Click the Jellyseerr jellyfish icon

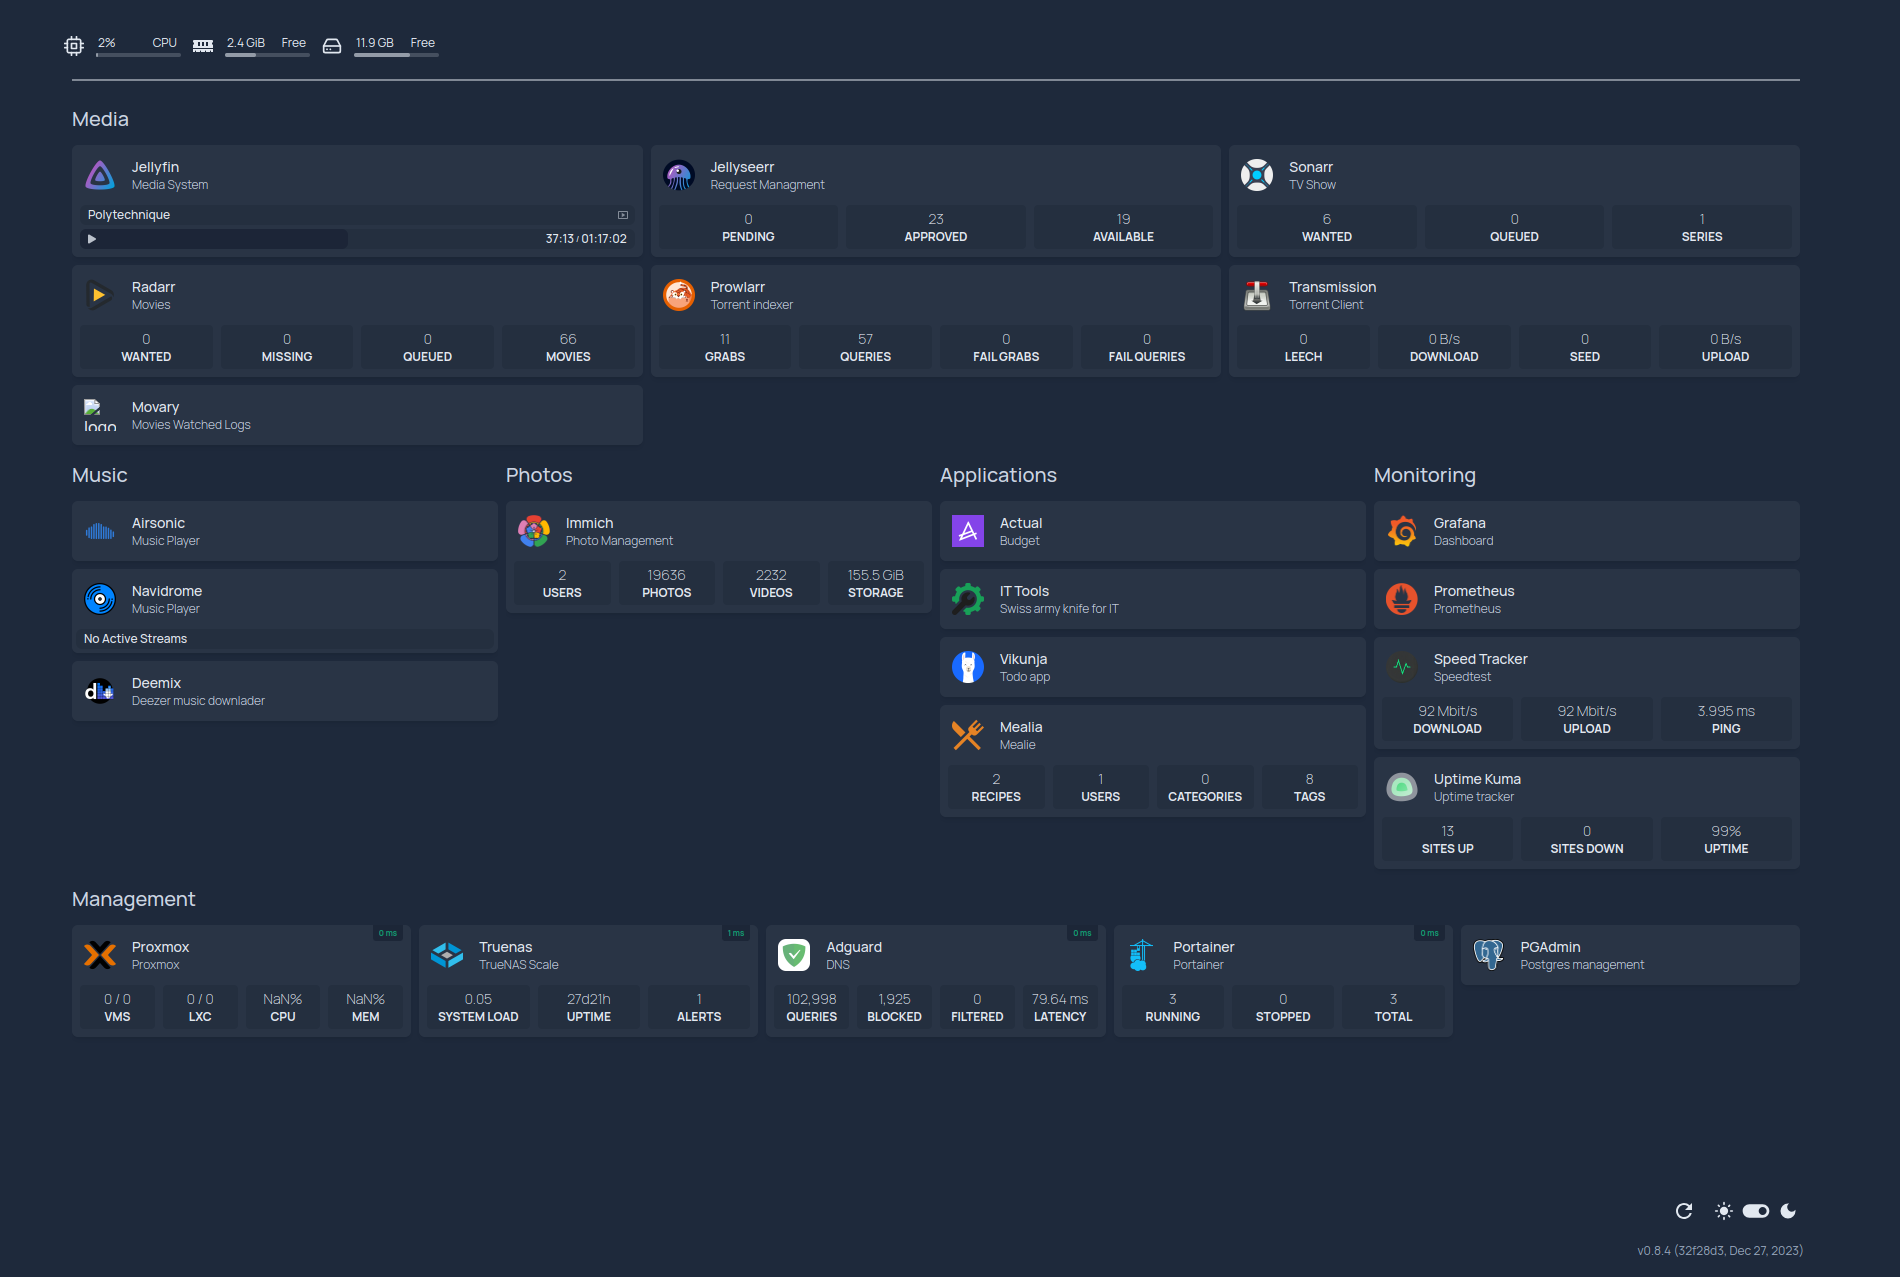[679, 175]
